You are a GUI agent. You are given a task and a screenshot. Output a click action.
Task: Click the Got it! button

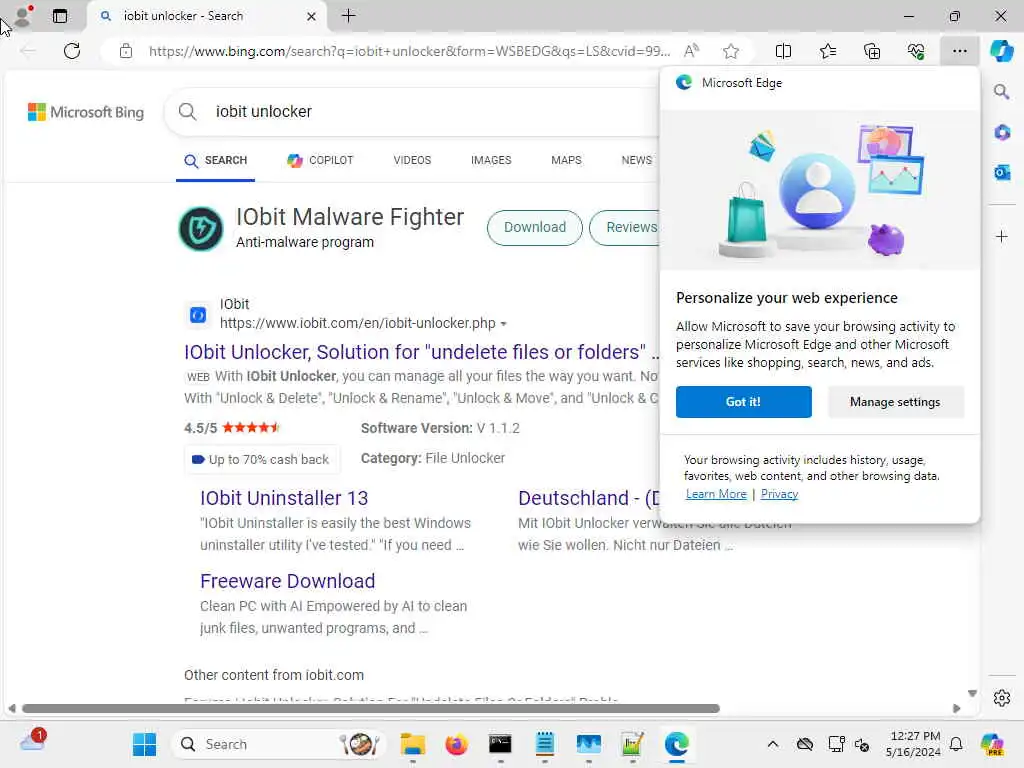pos(743,402)
